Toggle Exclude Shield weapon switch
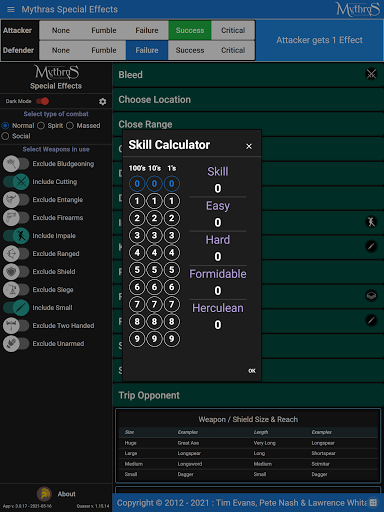The image size is (384, 512). (16, 272)
